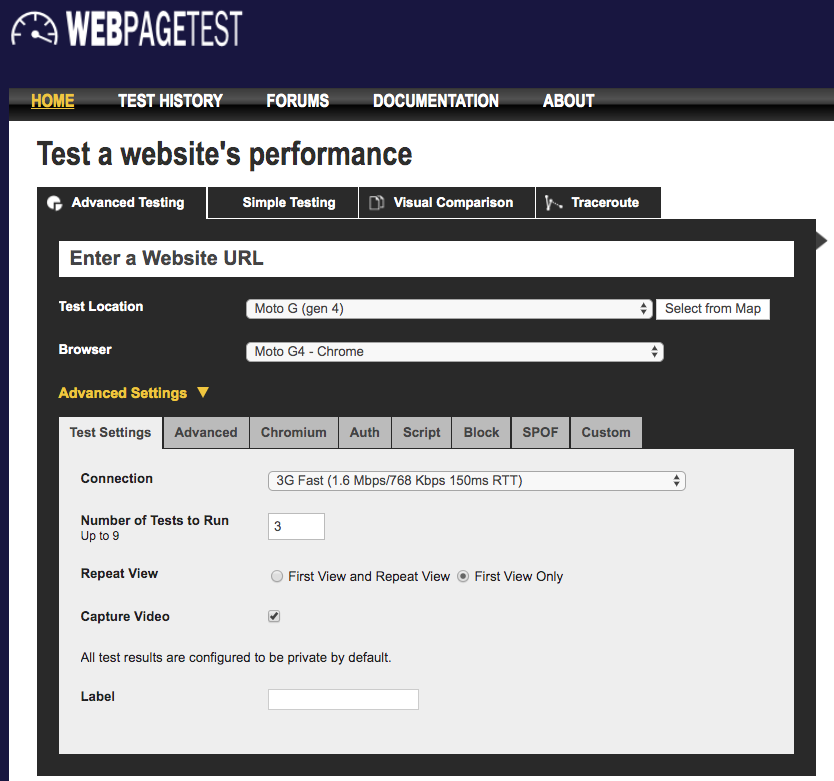Select the Test Settings sub-tab
Viewport: 834px width, 781px height.
point(110,433)
